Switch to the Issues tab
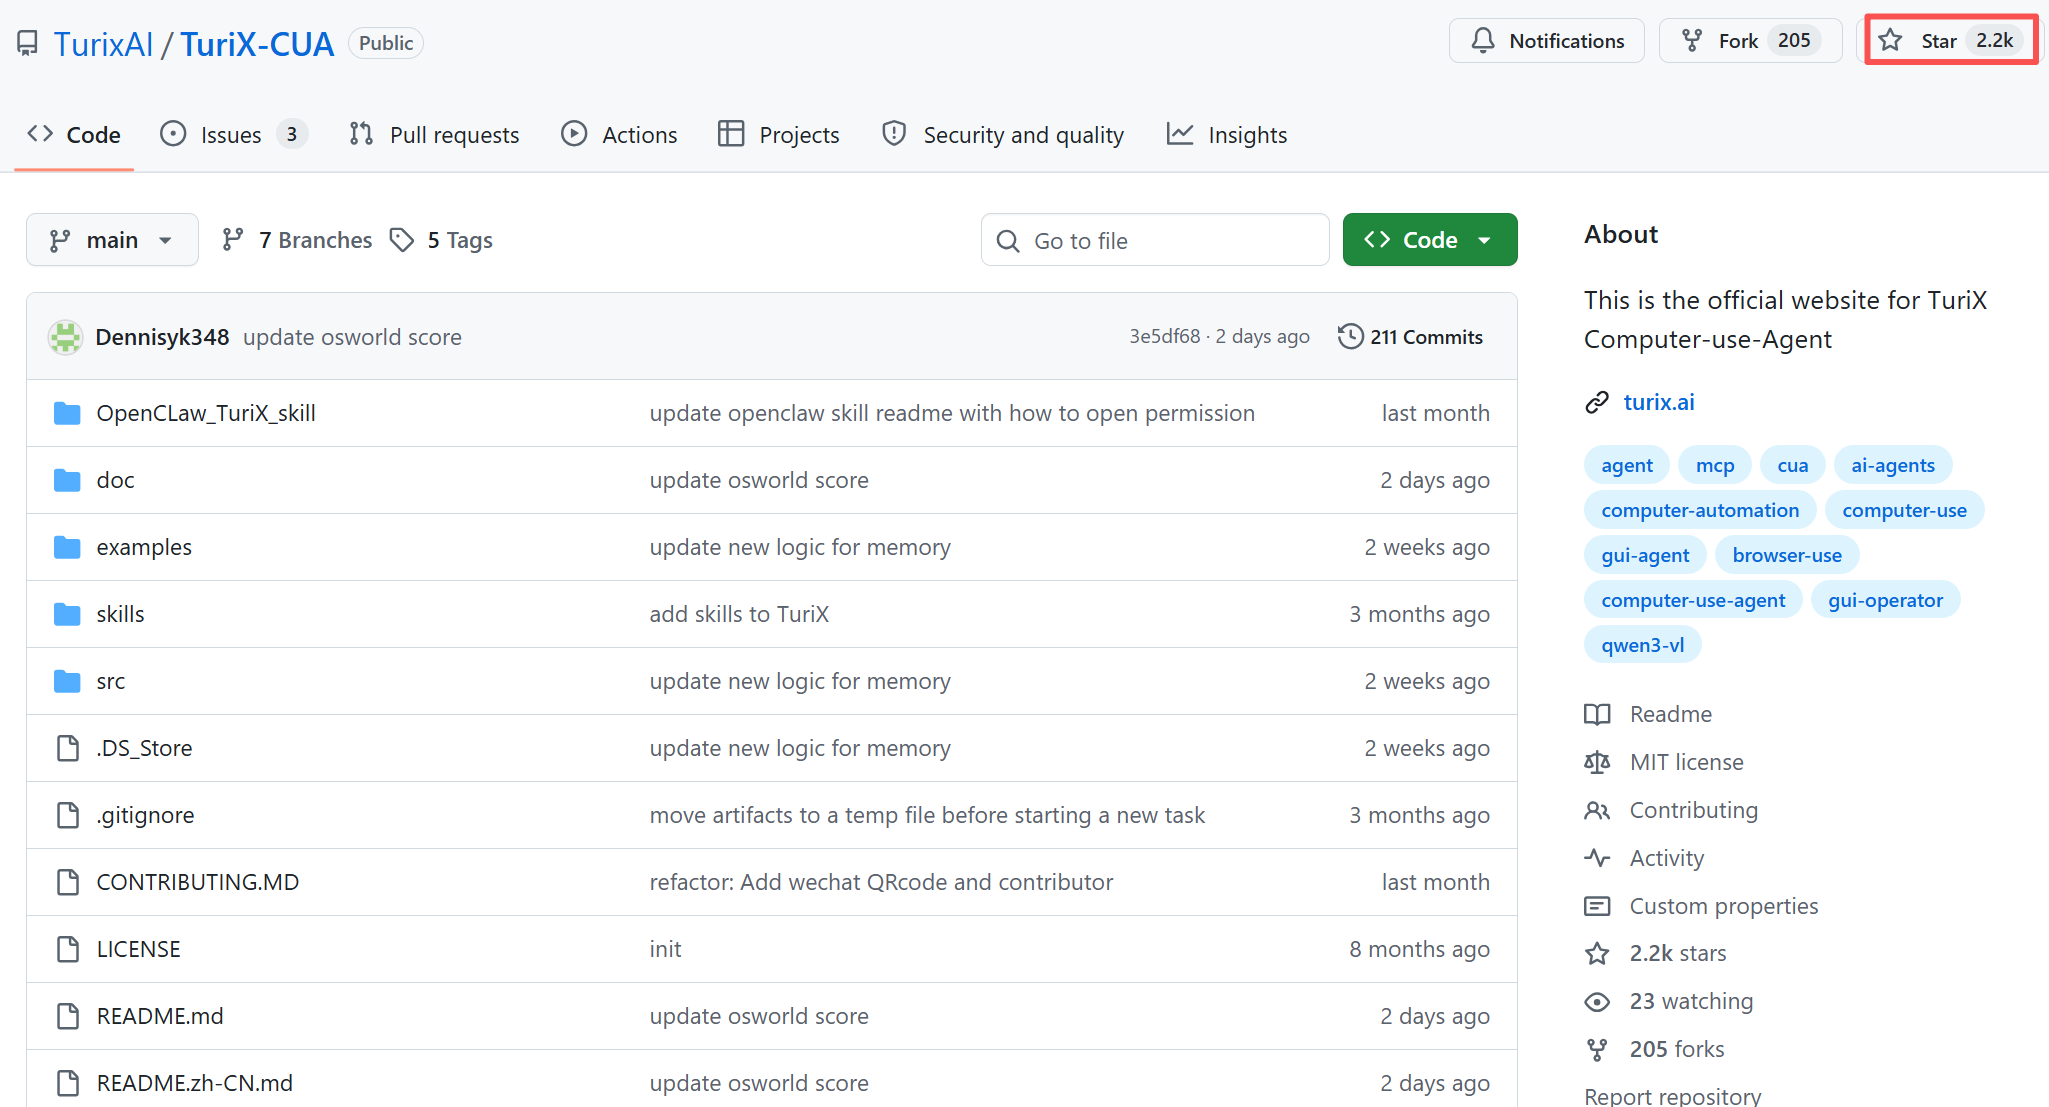The image size is (2049, 1107). tap(231, 135)
